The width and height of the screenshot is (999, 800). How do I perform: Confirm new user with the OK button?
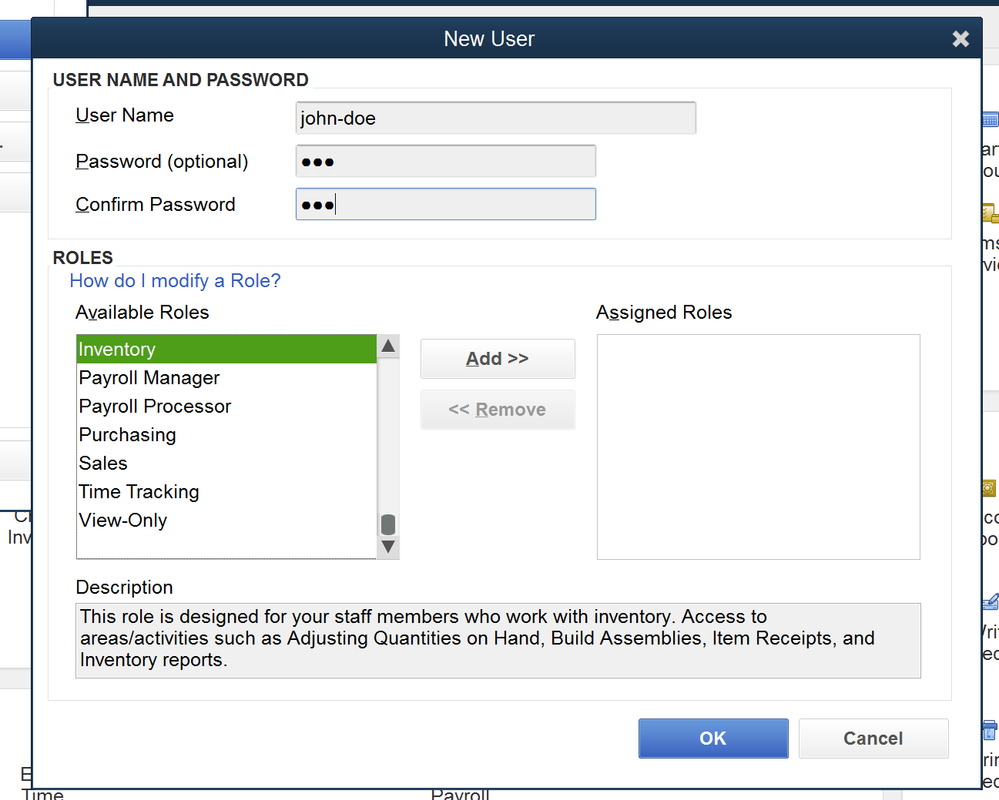click(713, 738)
